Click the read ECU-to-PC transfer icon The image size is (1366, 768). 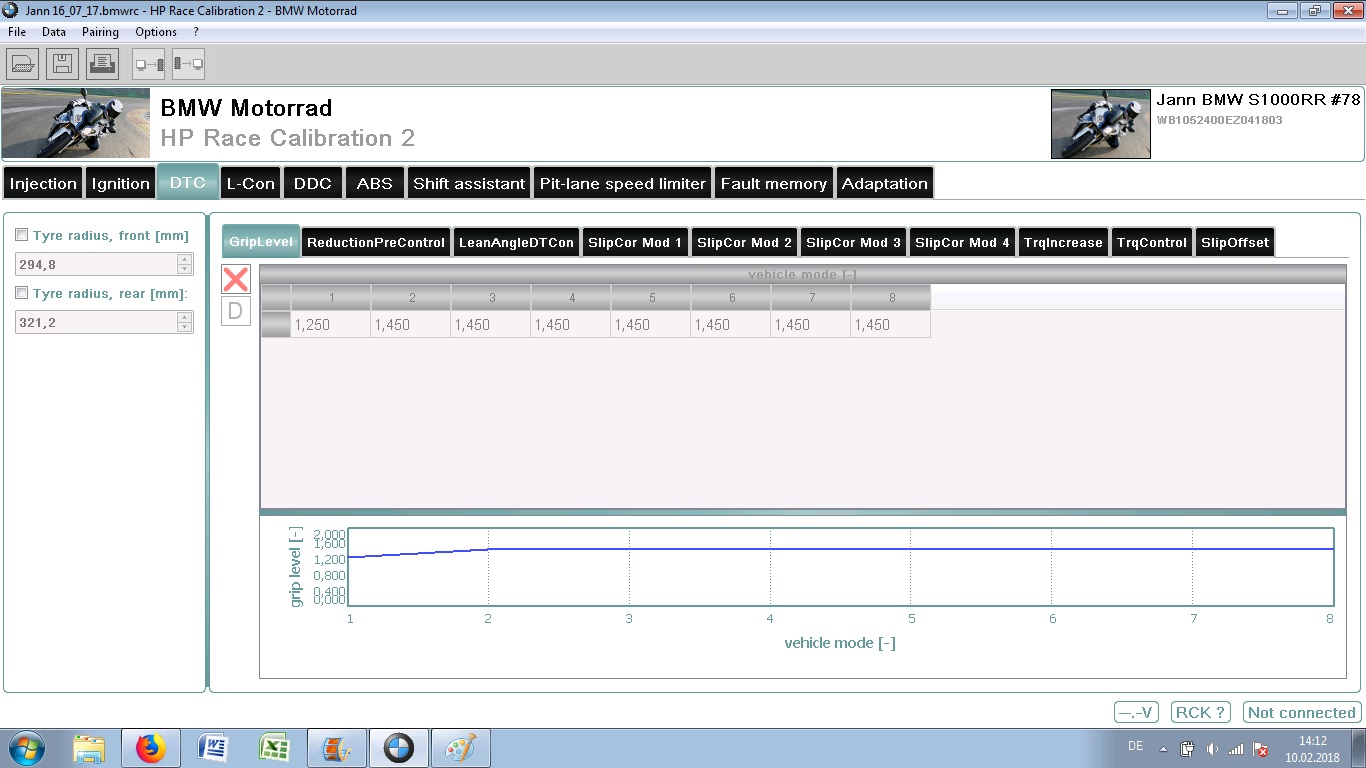[x=188, y=64]
